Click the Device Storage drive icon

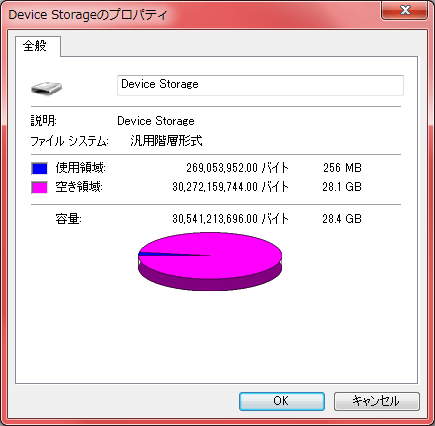[46, 88]
